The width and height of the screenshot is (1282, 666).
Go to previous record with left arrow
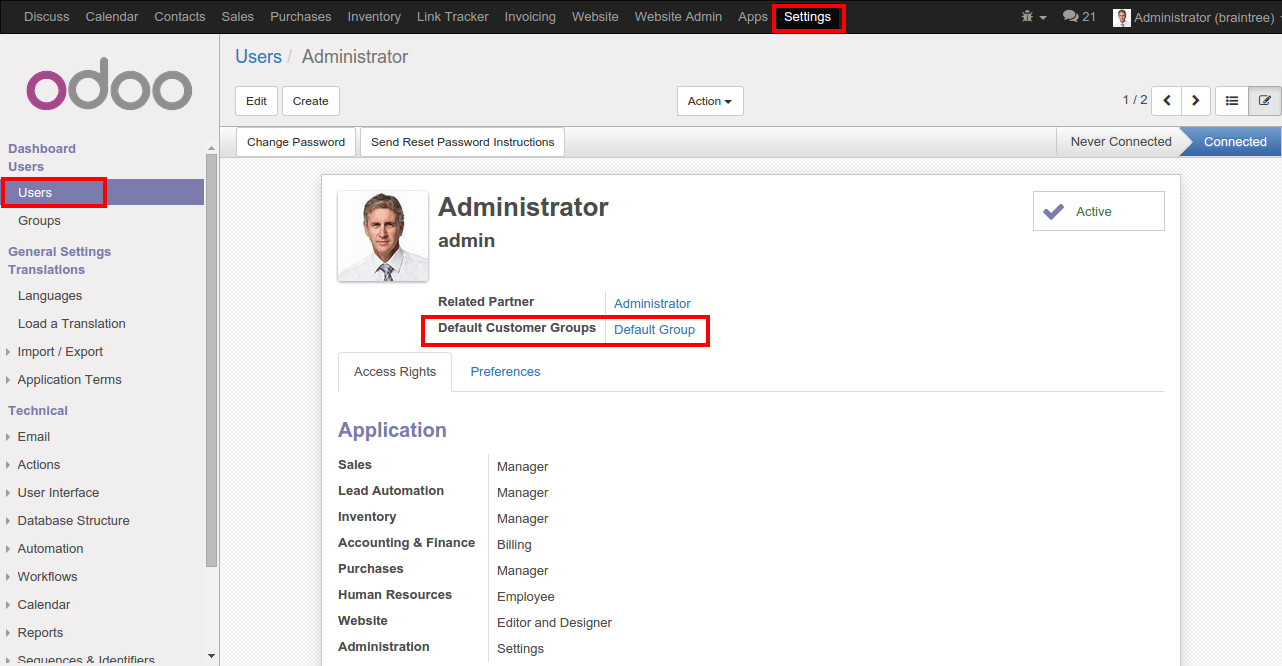point(1166,100)
